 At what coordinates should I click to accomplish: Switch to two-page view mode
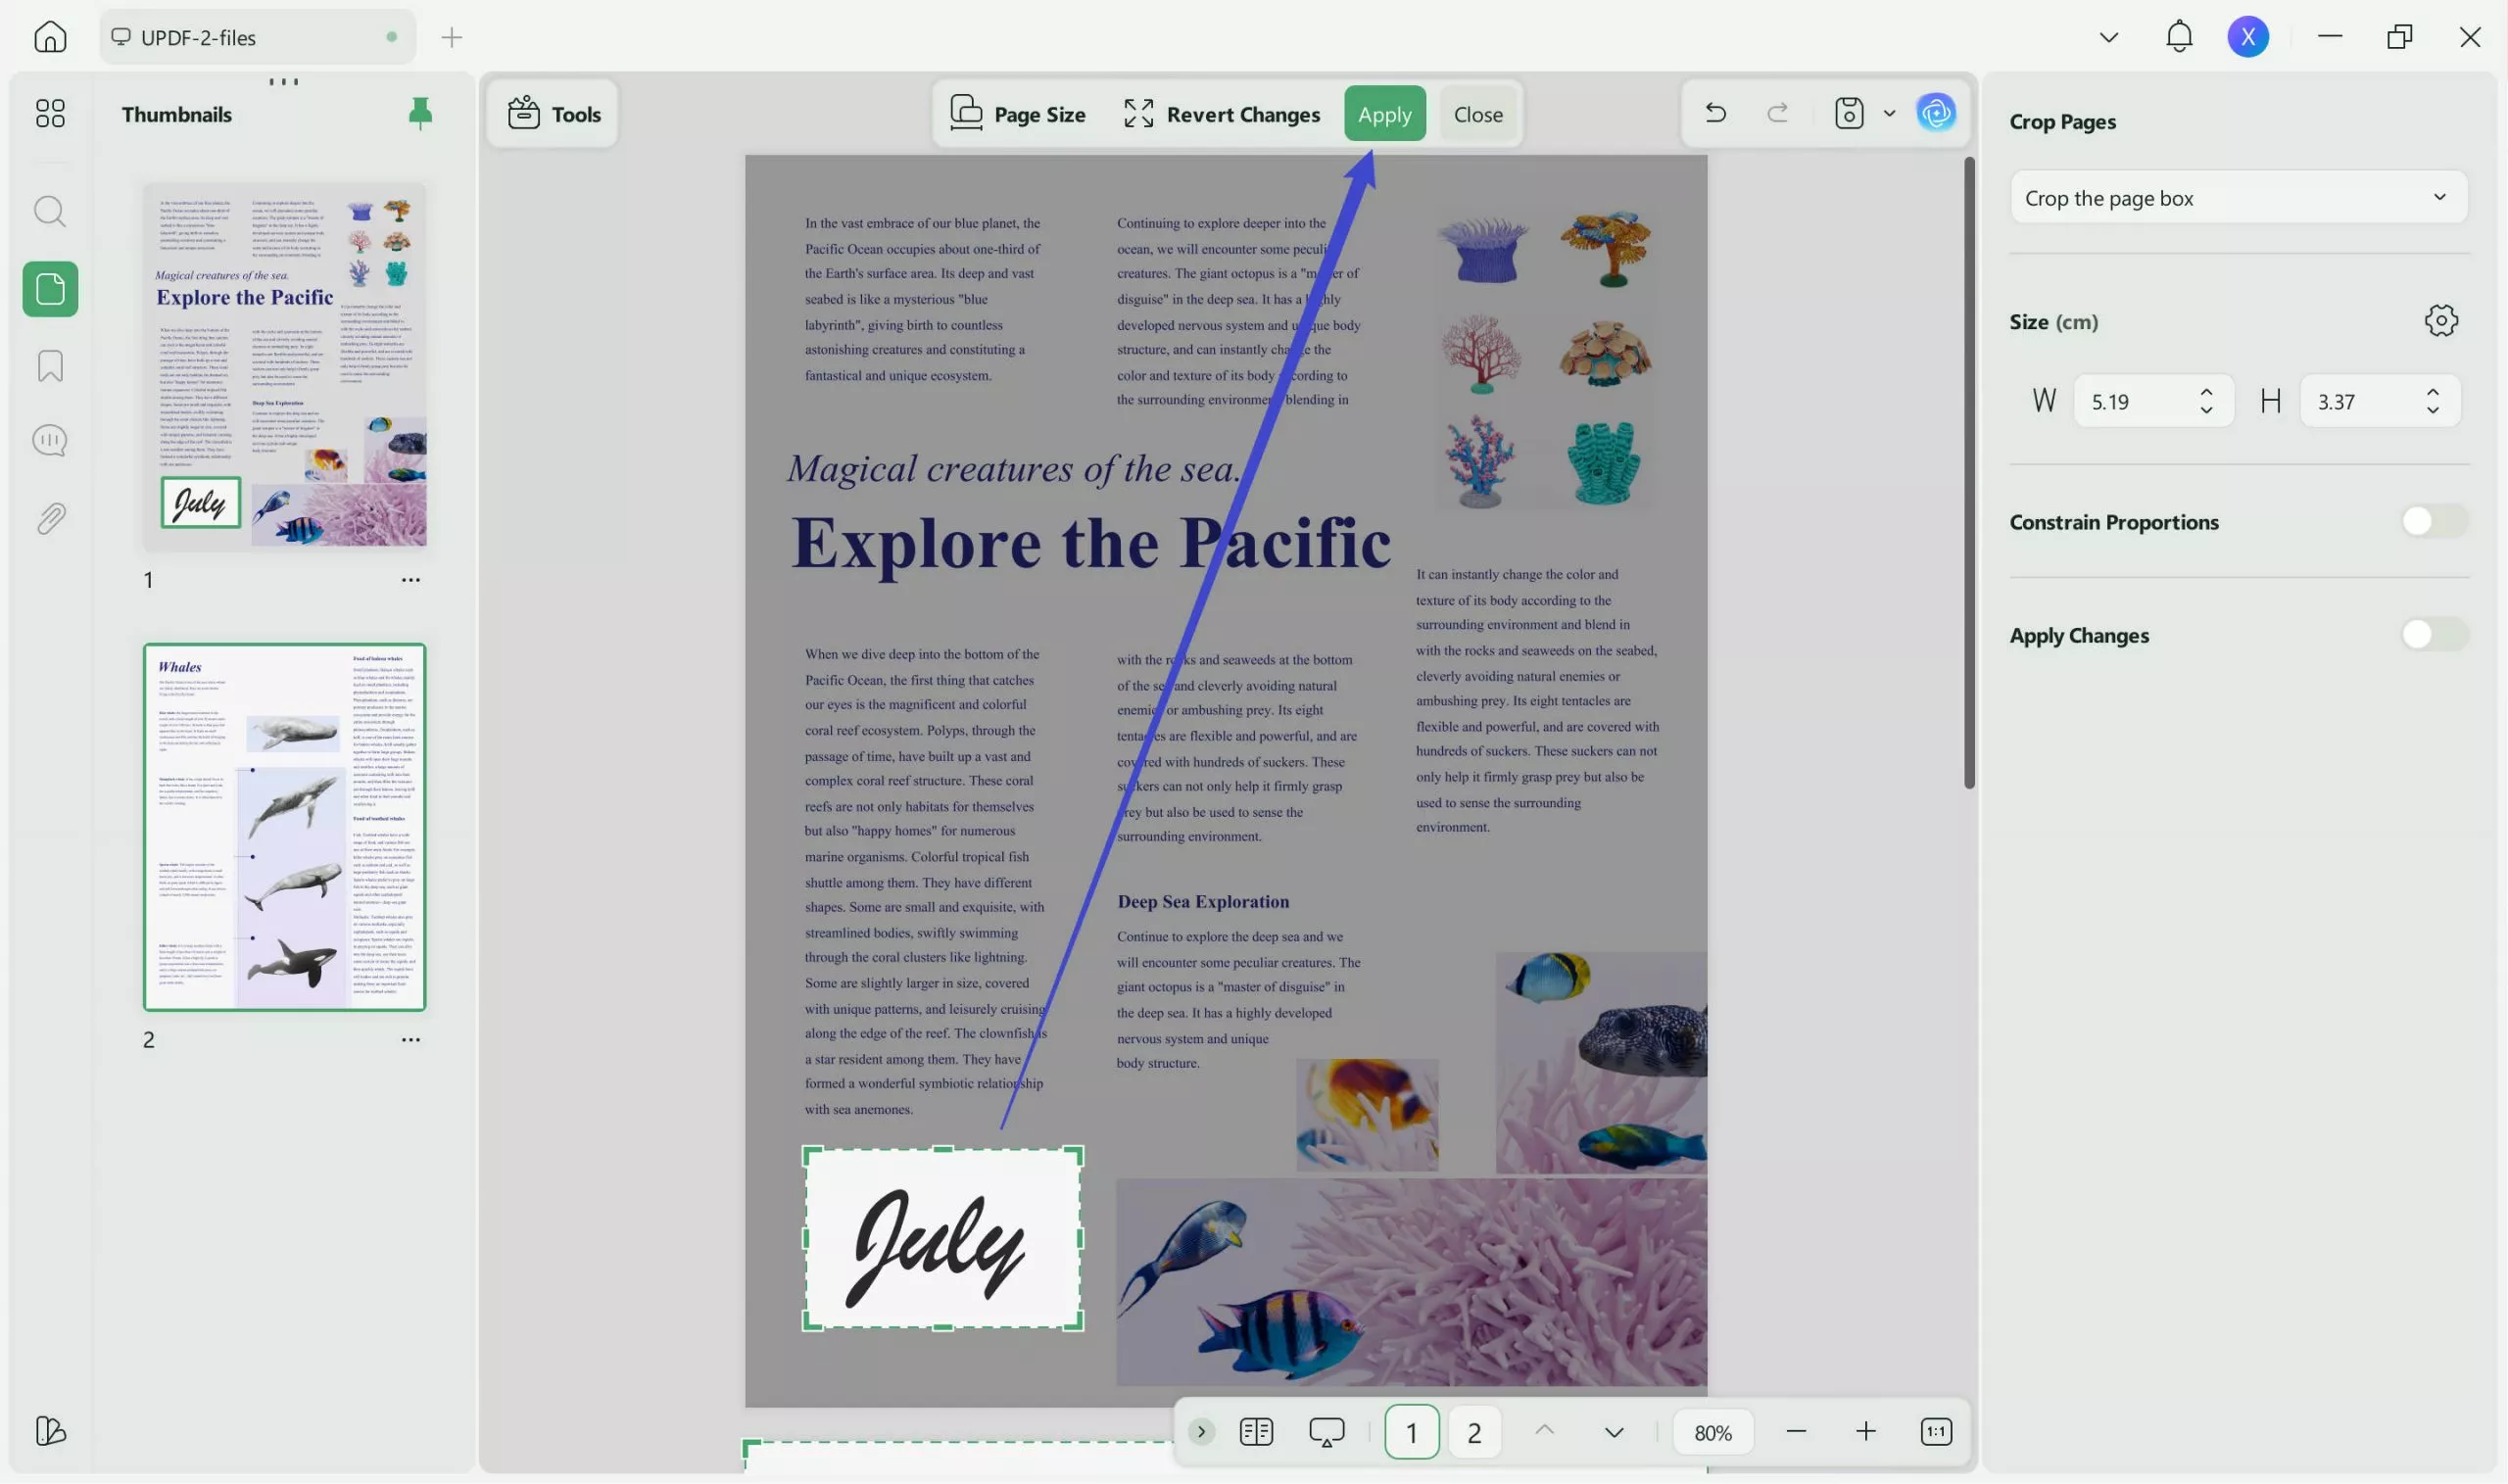point(1256,1431)
